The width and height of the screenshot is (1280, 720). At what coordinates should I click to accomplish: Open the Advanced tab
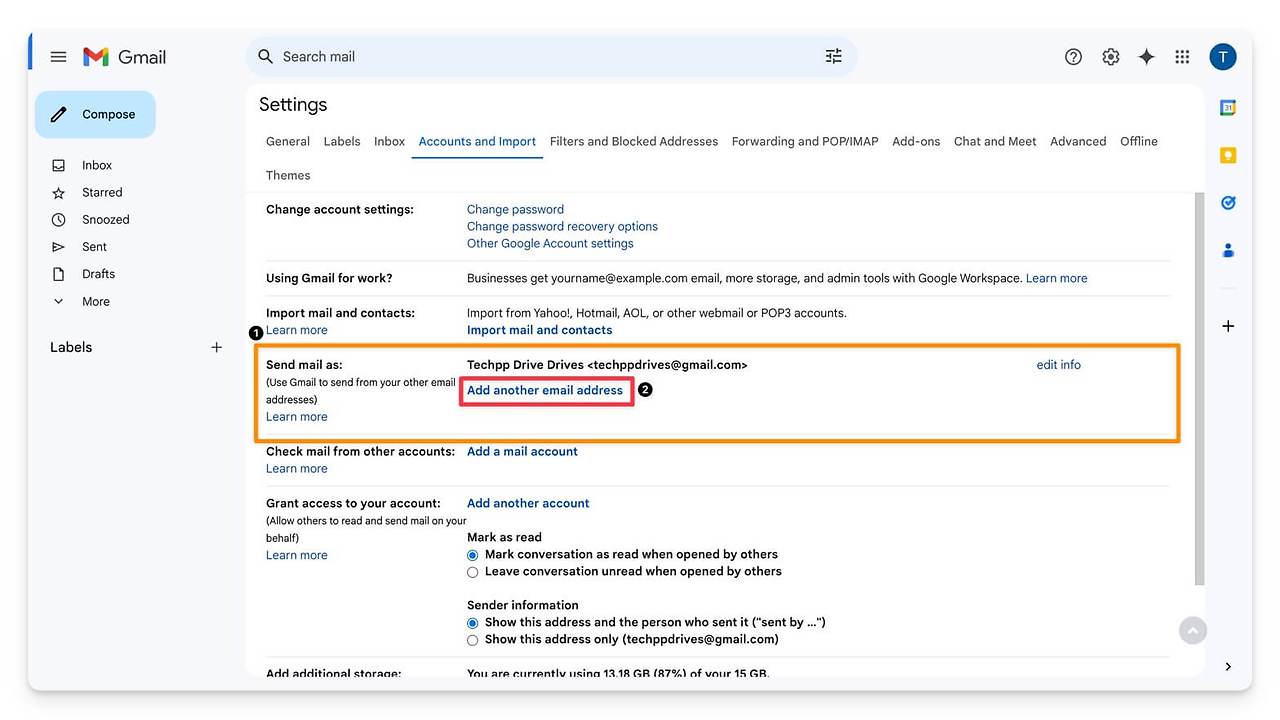1078,141
